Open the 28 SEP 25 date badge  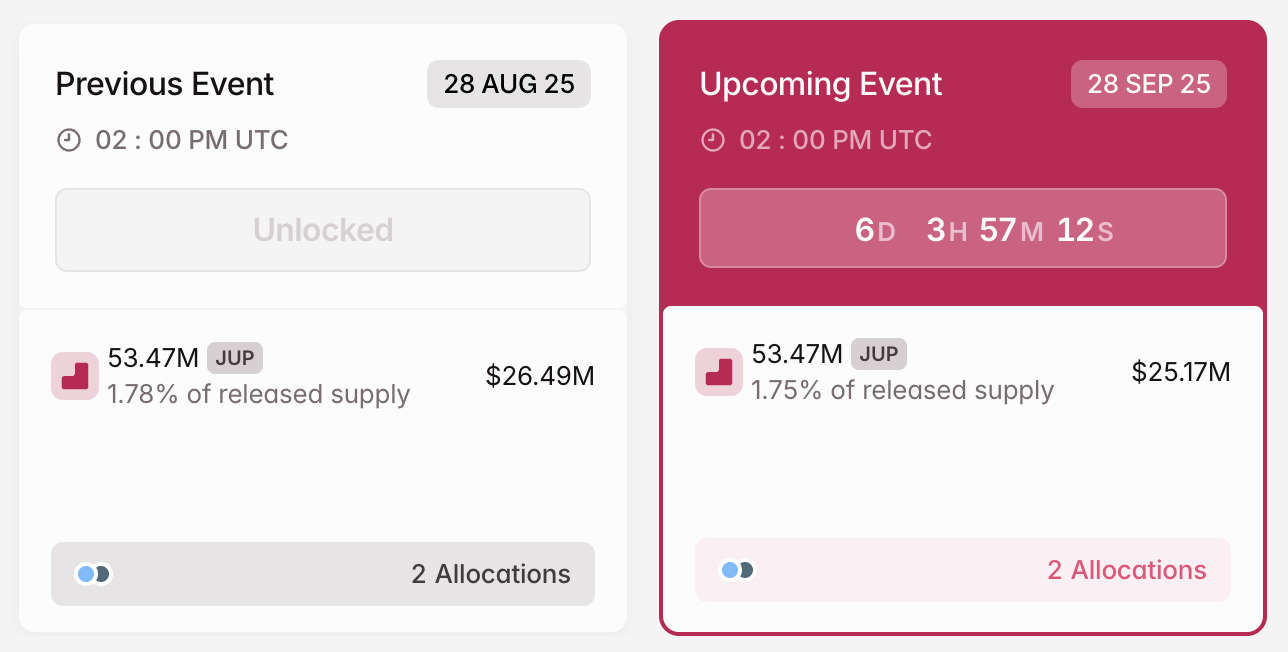click(1148, 84)
